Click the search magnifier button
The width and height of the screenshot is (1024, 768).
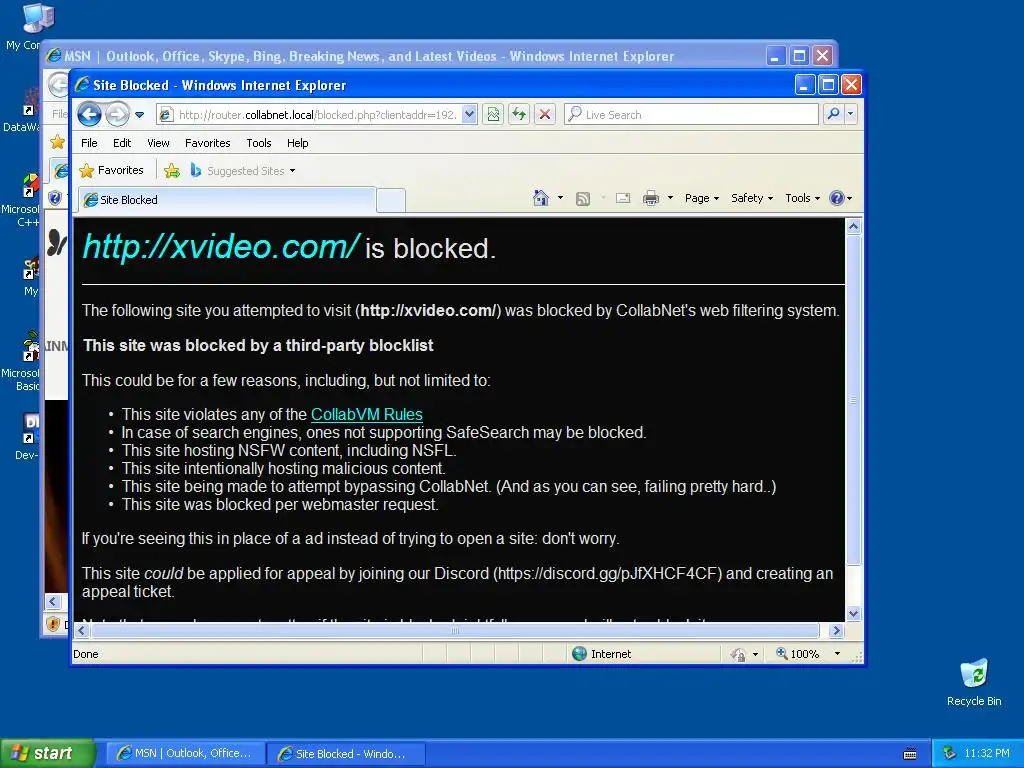(833, 114)
